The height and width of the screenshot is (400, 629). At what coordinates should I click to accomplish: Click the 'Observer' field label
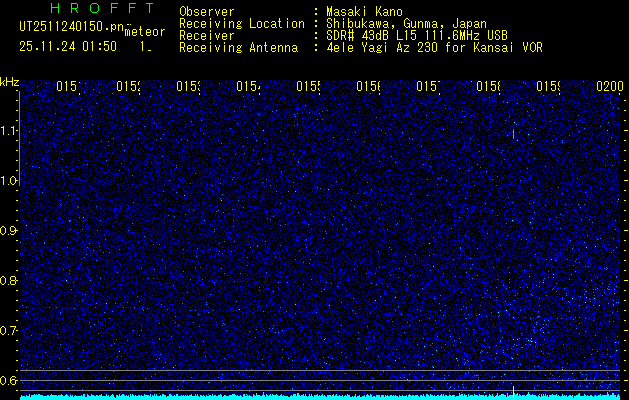click(207, 12)
